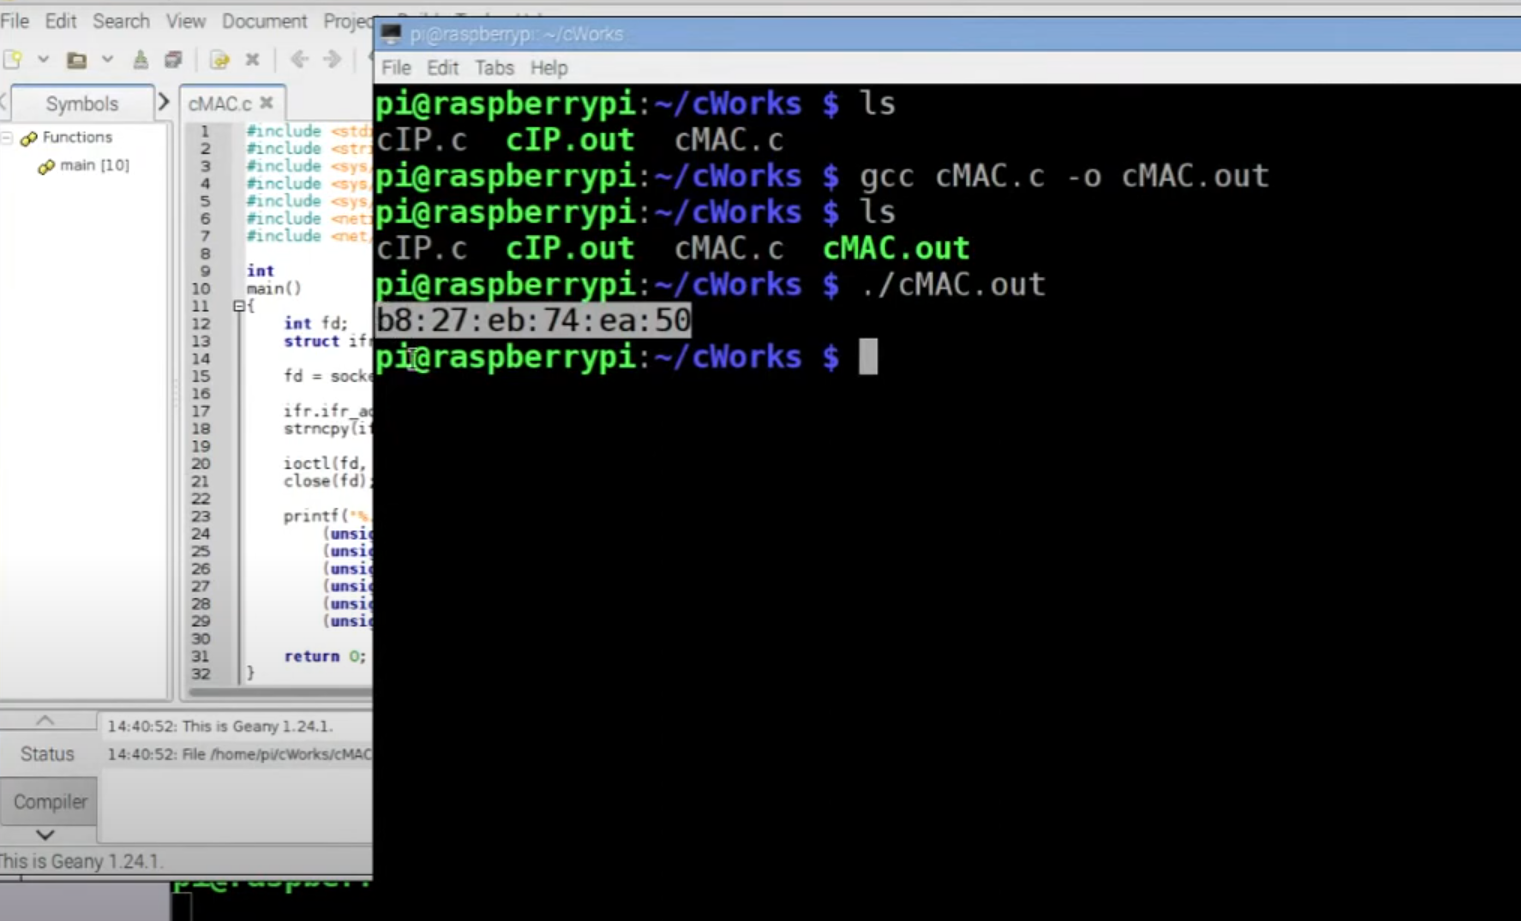The height and width of the screenshot is (921, 1521).
Task: Select the Save All toolbar icon
Action: pyautogui.click(x=172, y=60)
